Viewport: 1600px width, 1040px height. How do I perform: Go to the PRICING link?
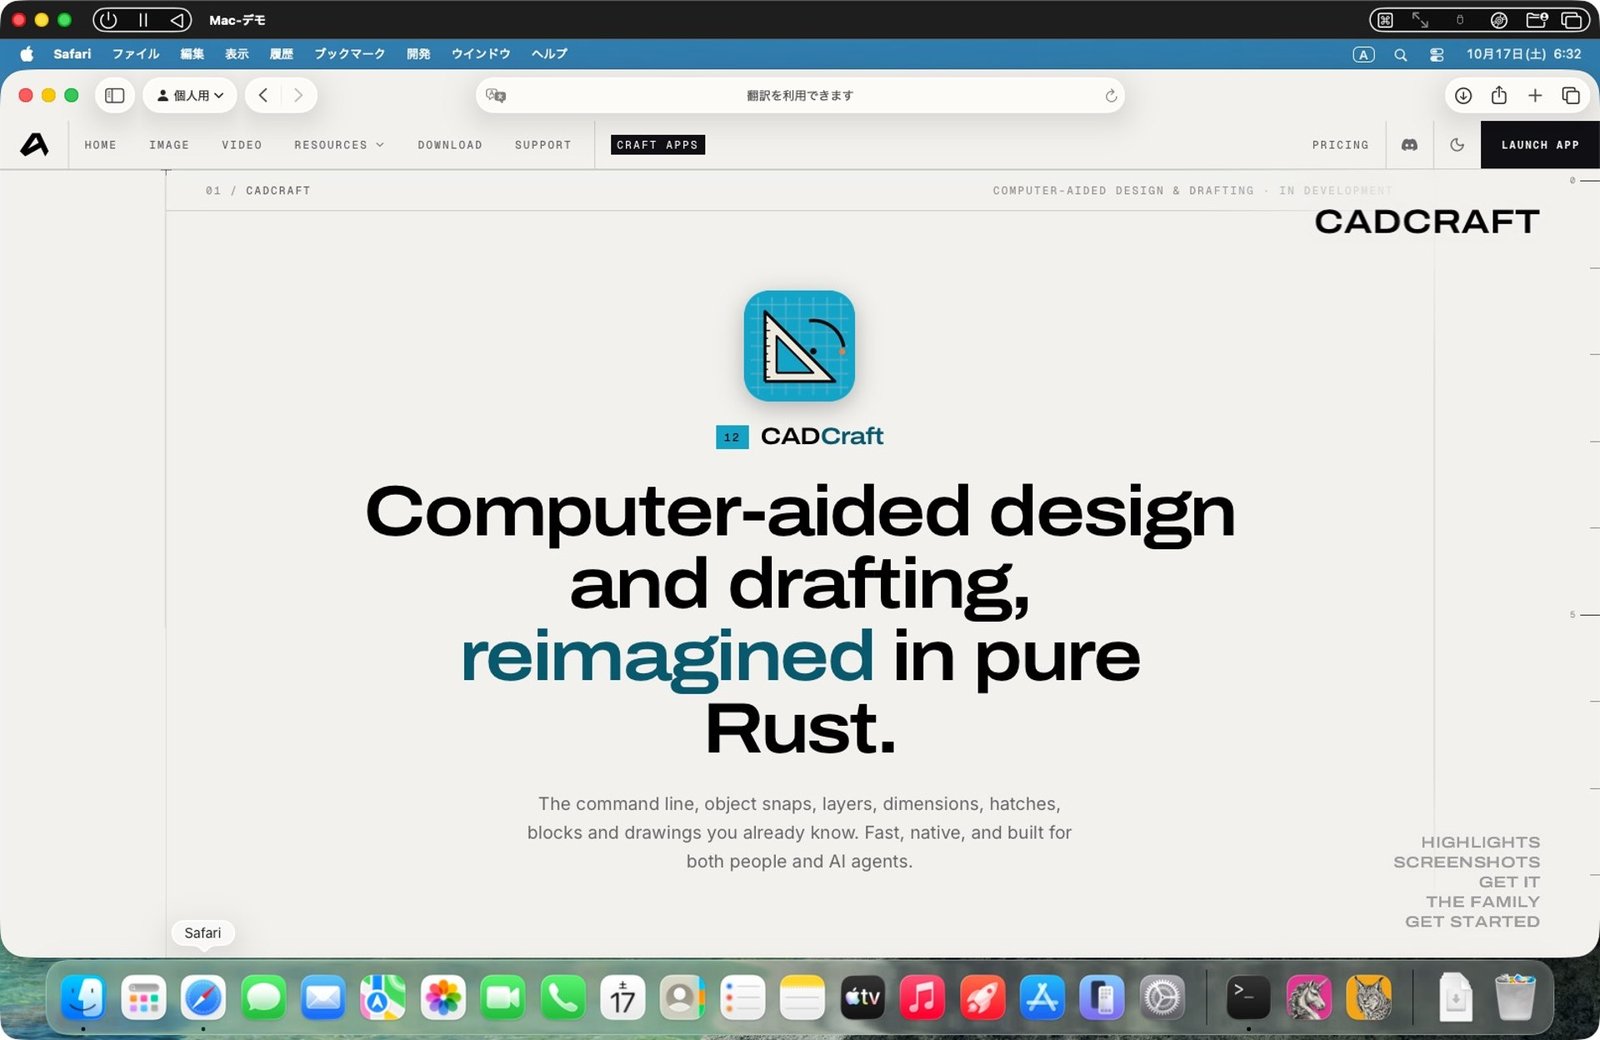click(1340, 145)
